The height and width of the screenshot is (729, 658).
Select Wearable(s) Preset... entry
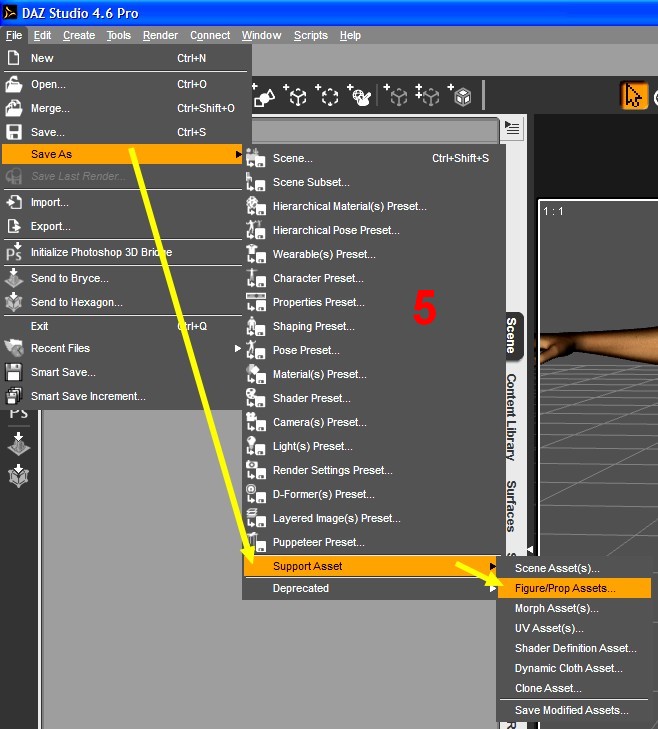374,254
